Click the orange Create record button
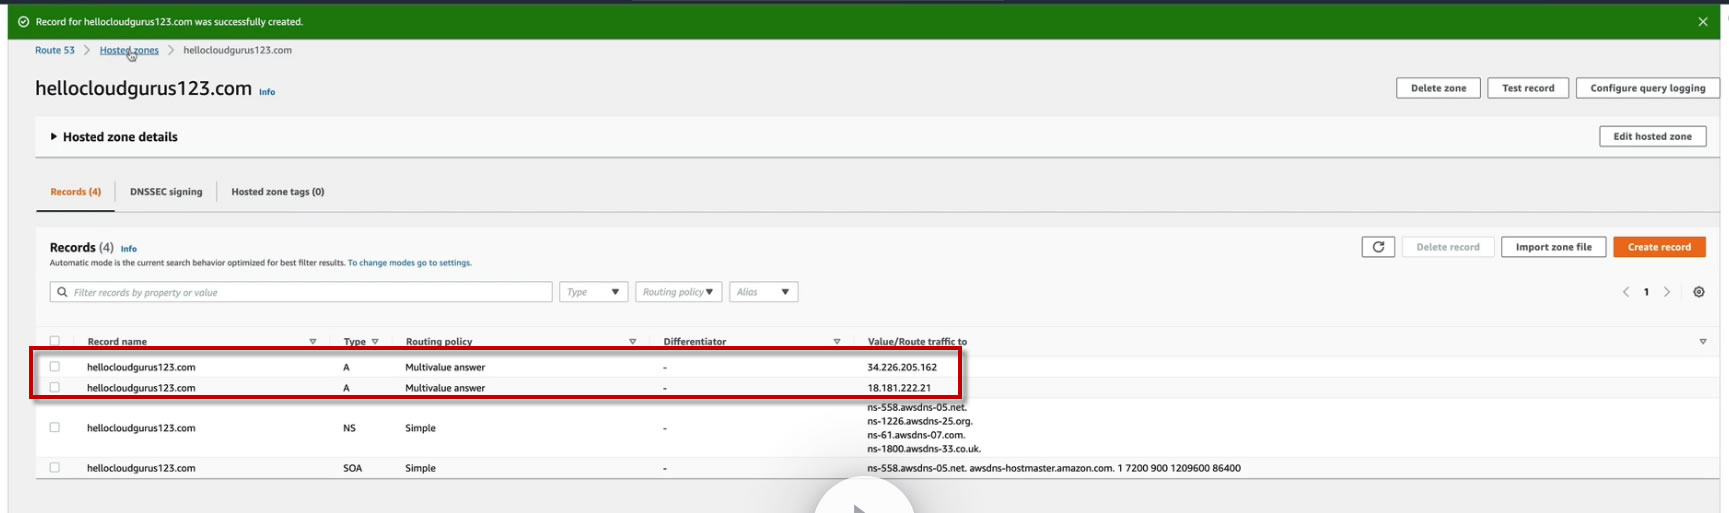 [x=1659, y=247]
